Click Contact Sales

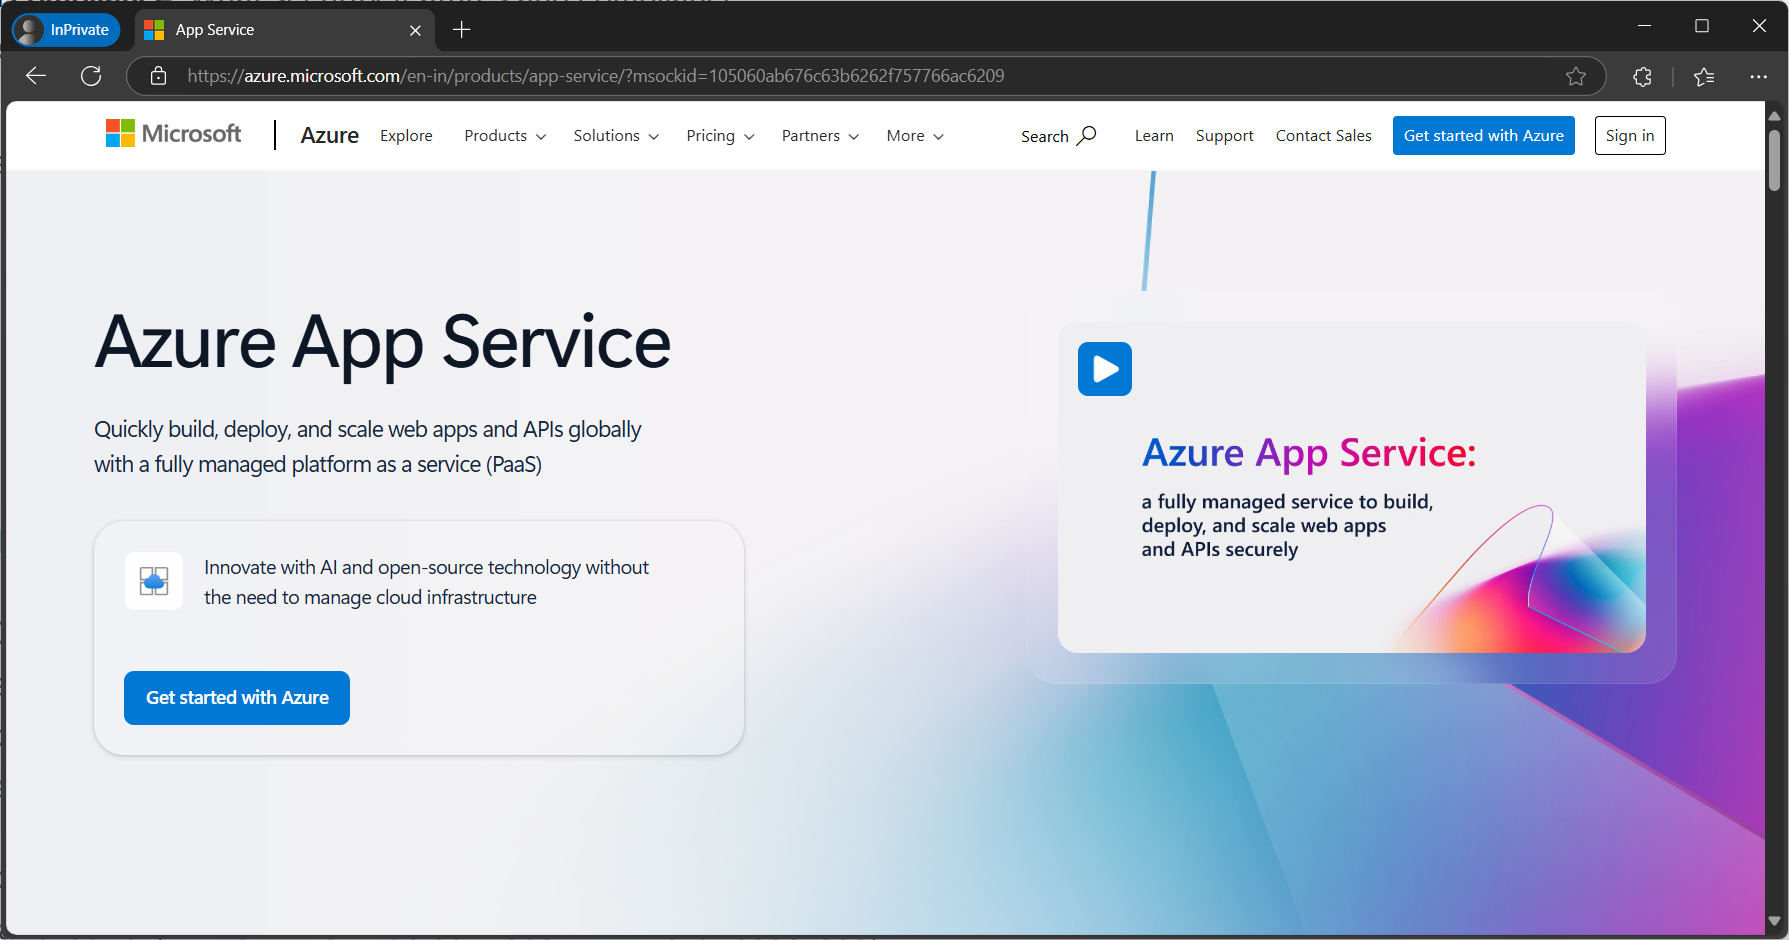pyautogui.click(x=1323, y=136)
